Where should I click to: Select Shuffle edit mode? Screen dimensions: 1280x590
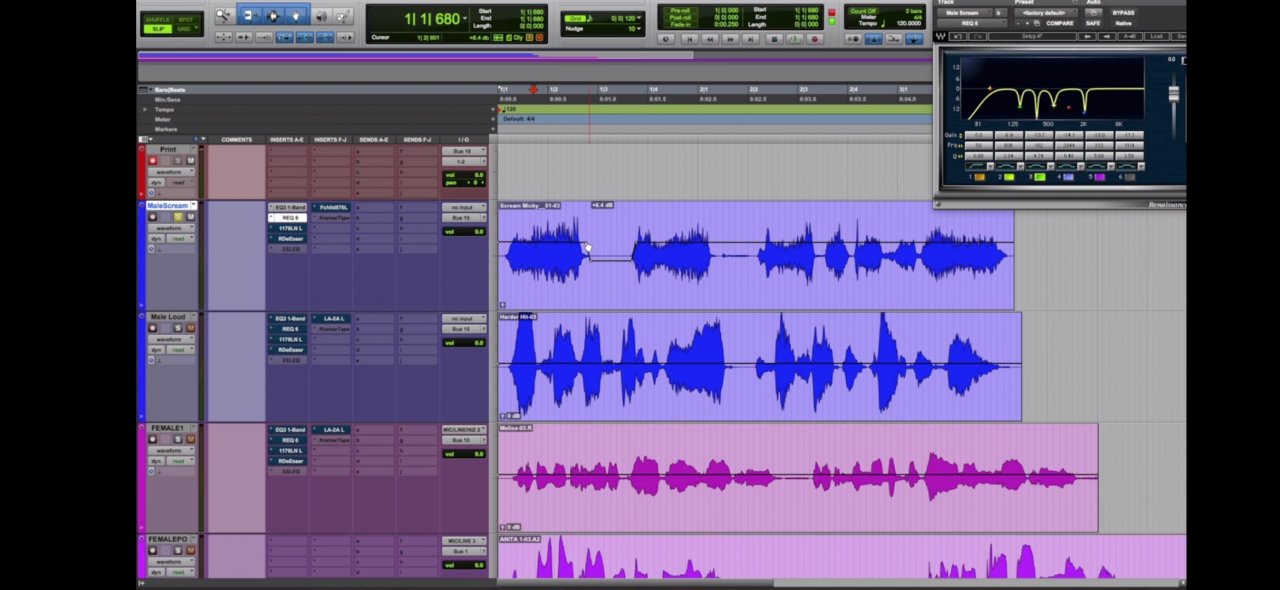pos(157,20)
